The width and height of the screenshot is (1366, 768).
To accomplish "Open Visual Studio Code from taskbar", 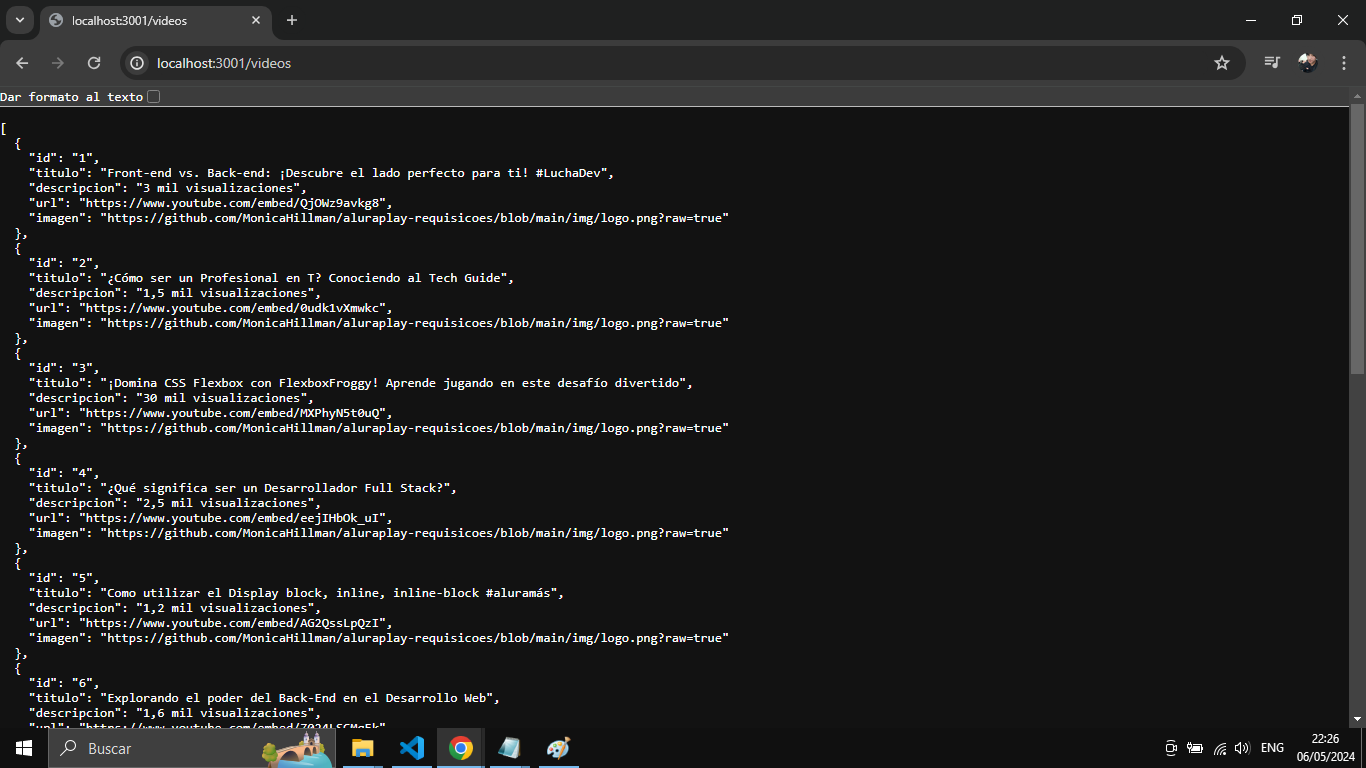I will [411, 748].
